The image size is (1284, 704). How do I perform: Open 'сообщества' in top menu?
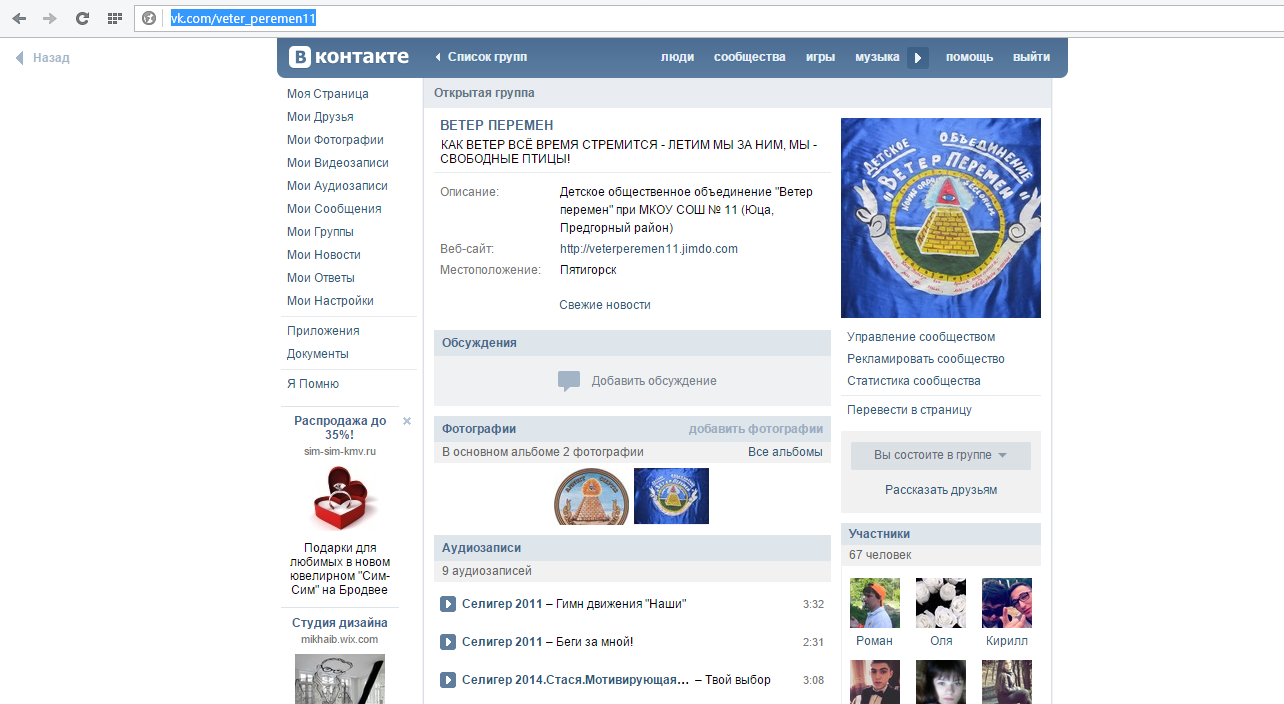[750, 57]
